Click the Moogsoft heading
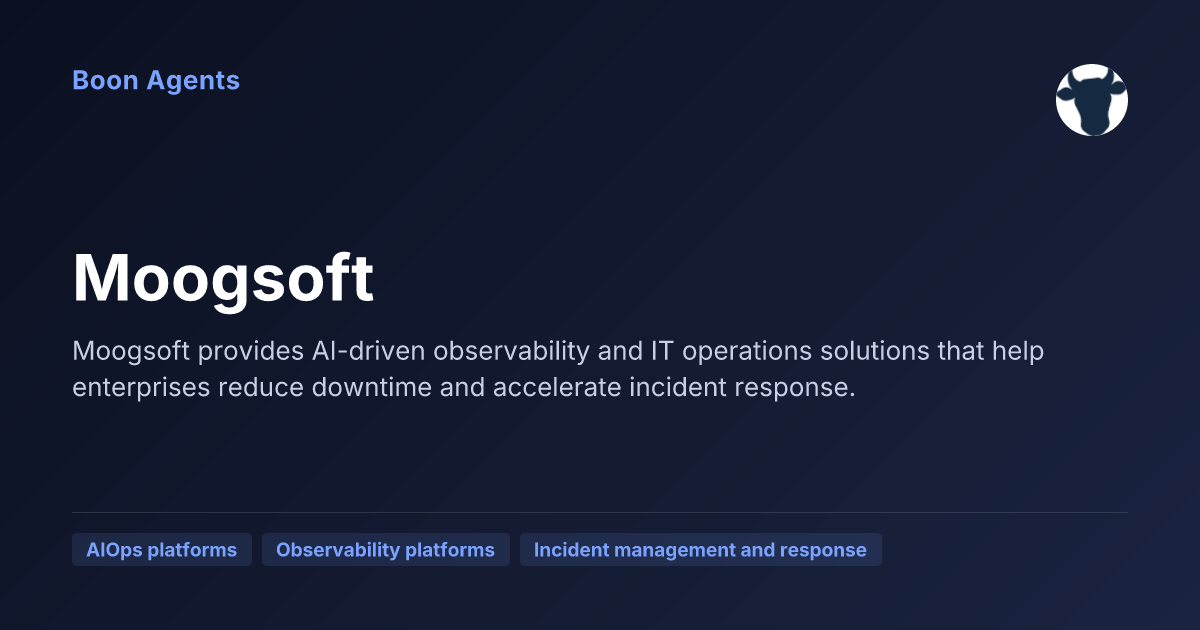Screen dimensions: 1200x630 point(223,279)
